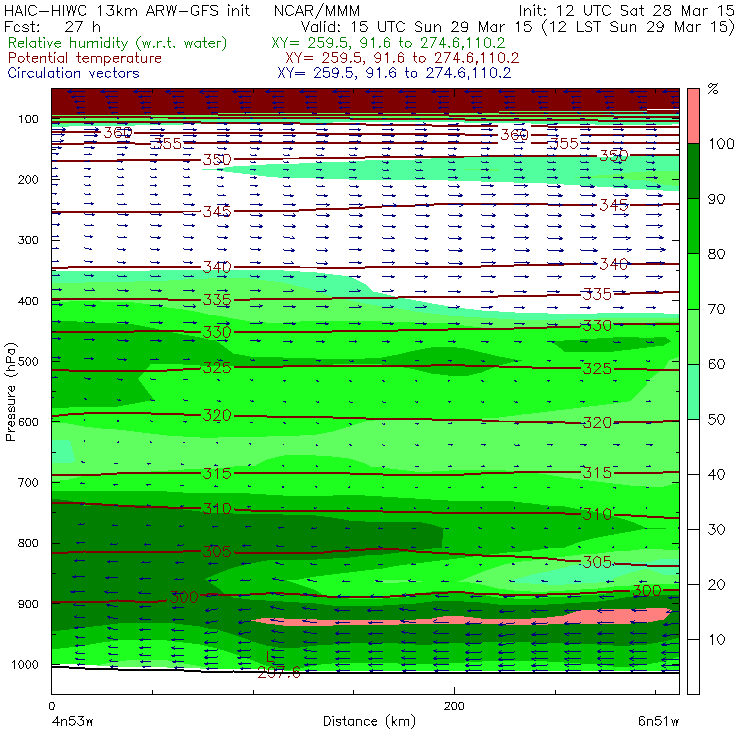Click the red XY coordinates line

click(x=402, y=58)
